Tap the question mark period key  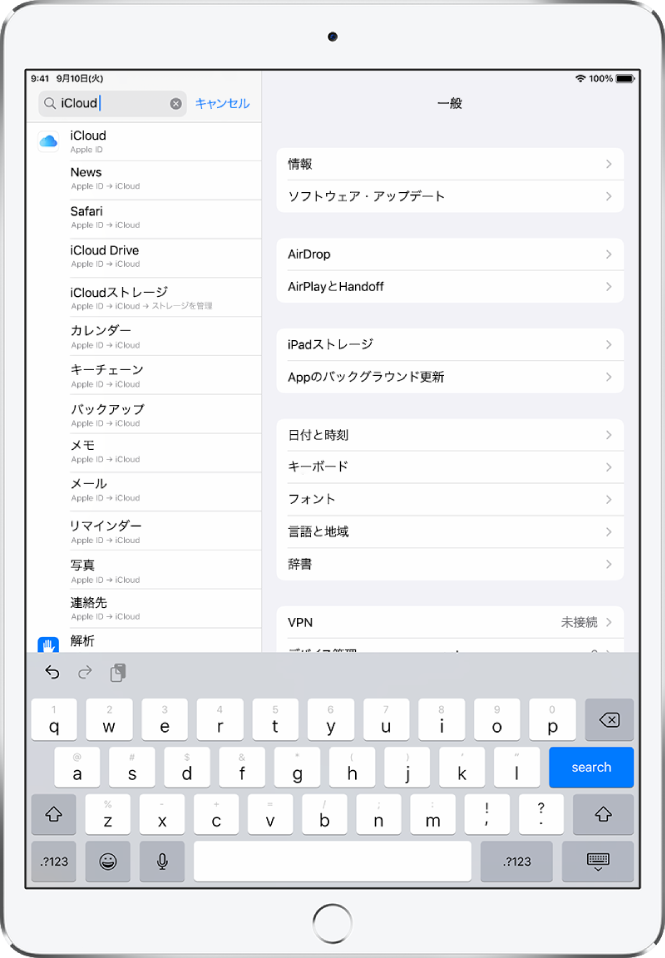point(541,814)
